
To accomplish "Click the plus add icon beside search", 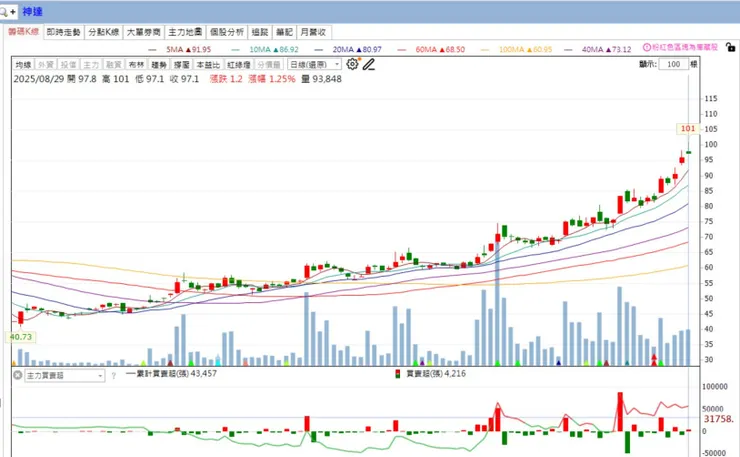I will point(13,12).
